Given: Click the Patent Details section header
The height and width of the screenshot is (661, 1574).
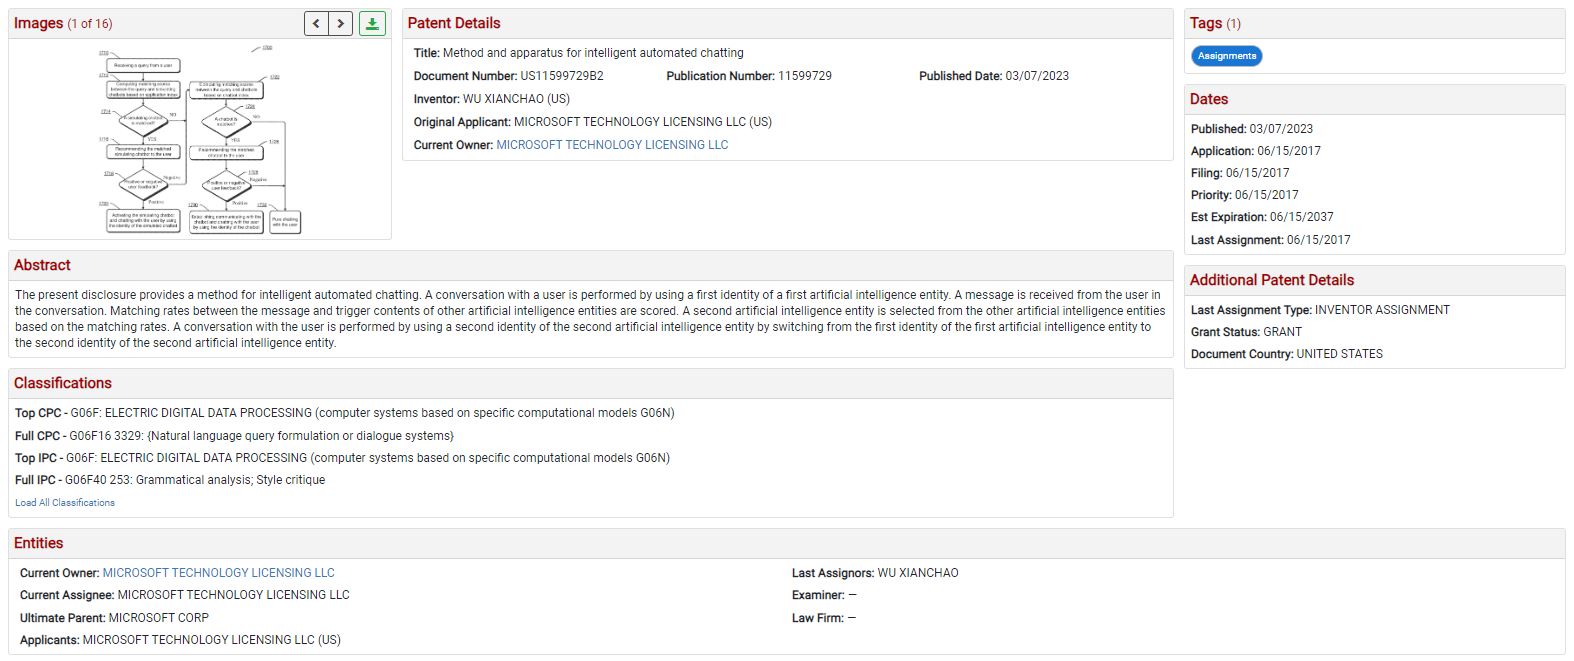Looking at the screenshot, I should coord(454,23).
